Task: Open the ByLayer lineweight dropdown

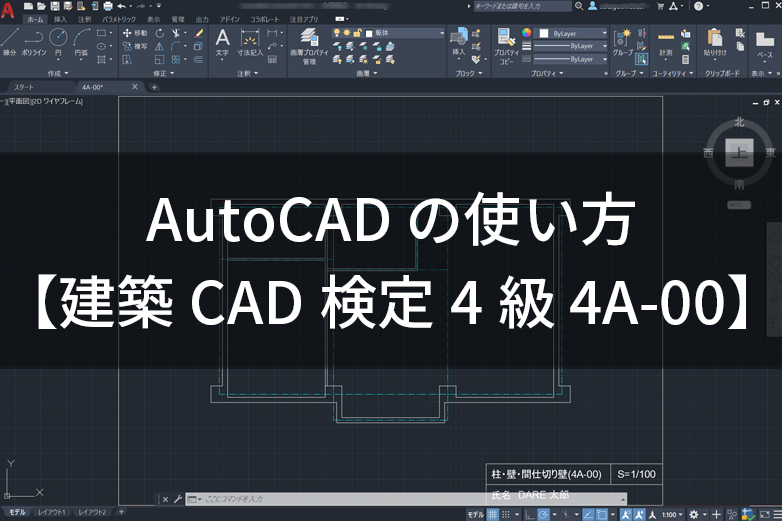Action: (x=571, y=46)
